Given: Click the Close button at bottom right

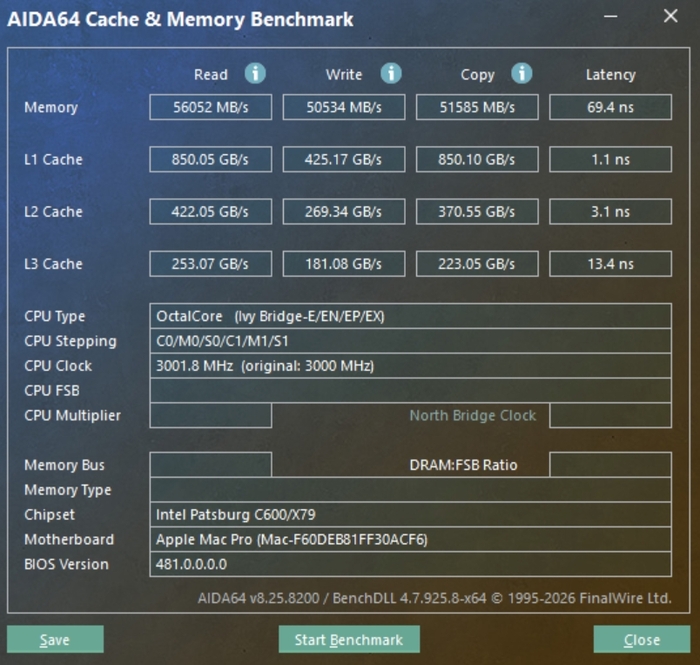Looking at the screenshot, I should click(641, 640).
